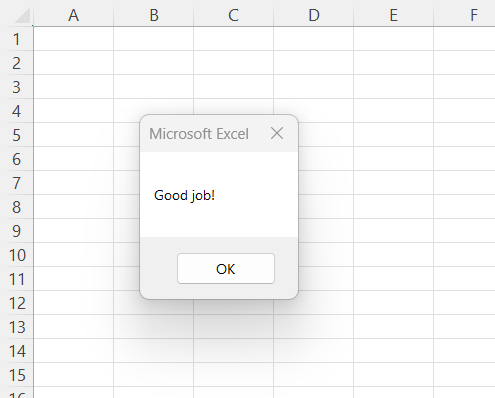The height and width of the screenshot is (398, 495).
Task: Select row 5 header
Action: point(17,135)
